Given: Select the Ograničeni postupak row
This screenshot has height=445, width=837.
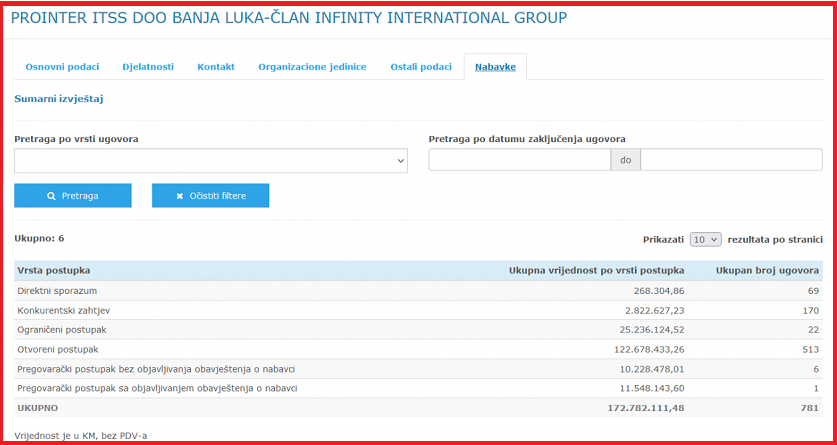Looking at the screenshot, I should [x=418, y=330].
